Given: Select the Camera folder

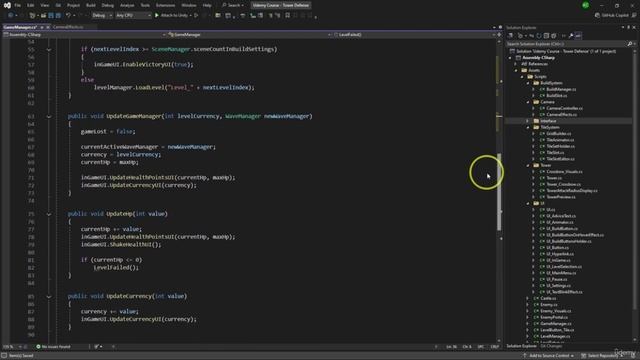Looking at the screenshot, I should pos(547,102).
